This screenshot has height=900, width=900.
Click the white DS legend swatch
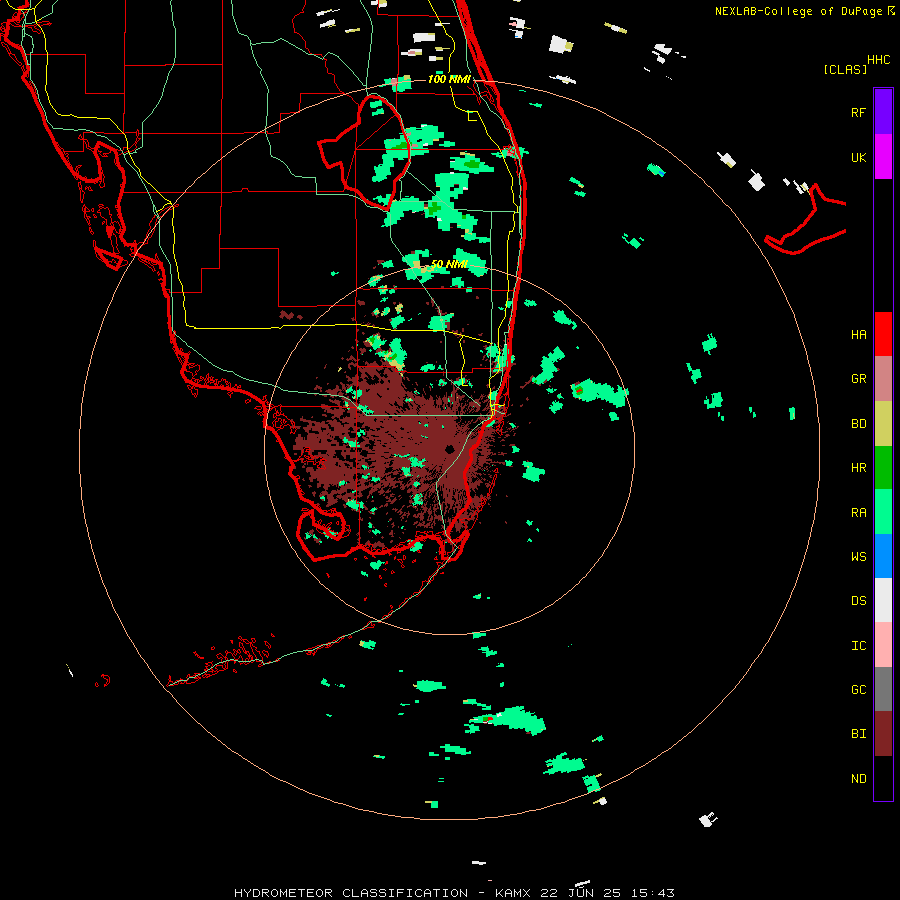coord(883,600)
